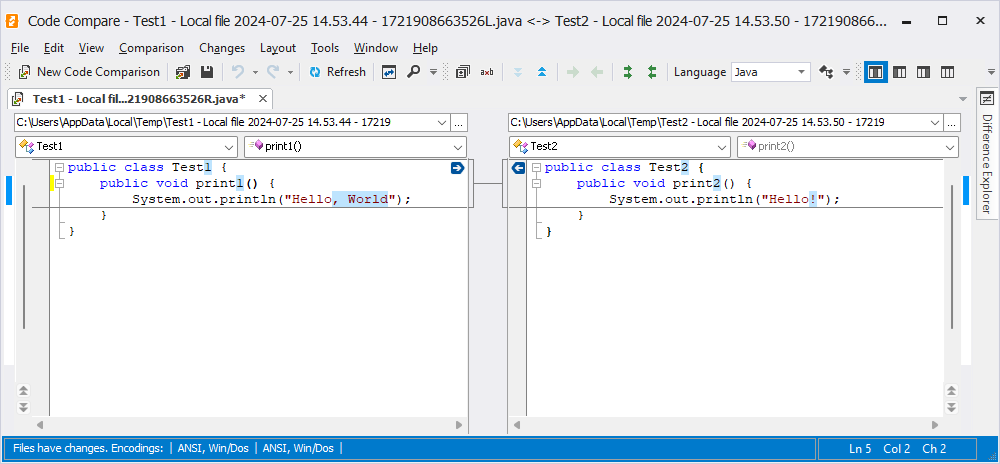The height and width of the screenshot is (464, 1000).
Task: Click the copy-all-to-right green icon
Action: pos(628,72)
